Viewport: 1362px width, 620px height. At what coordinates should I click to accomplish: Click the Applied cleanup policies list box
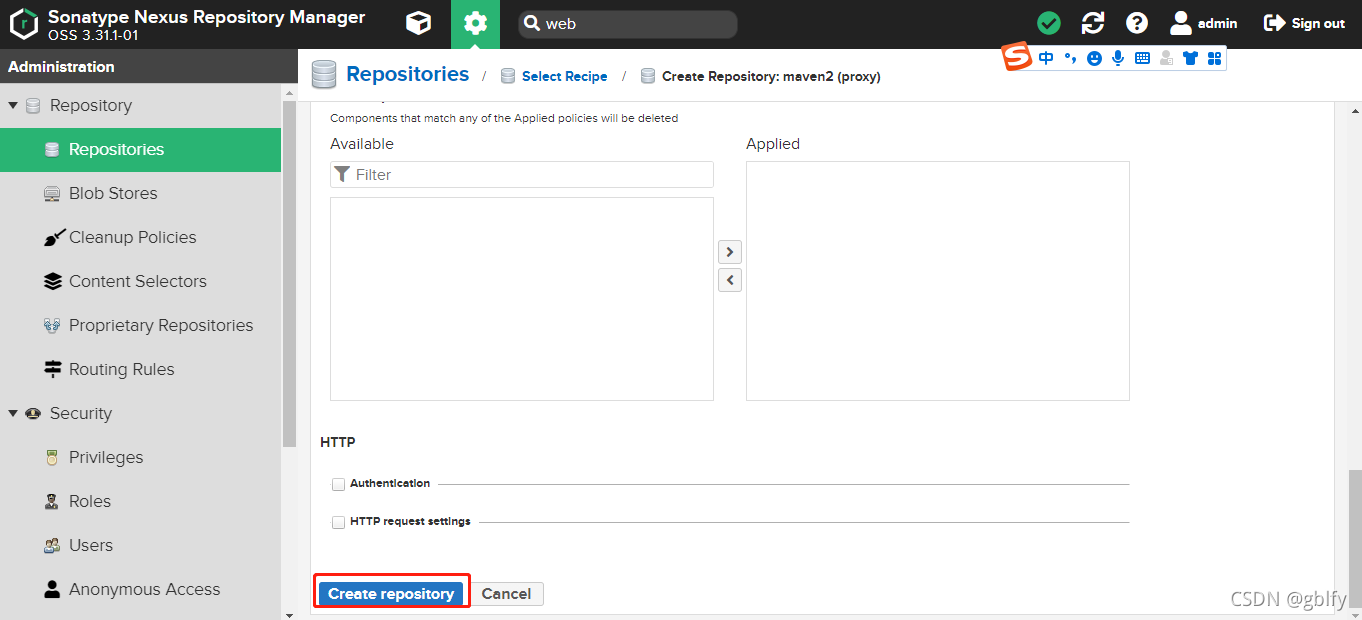[x=938, y=281]
